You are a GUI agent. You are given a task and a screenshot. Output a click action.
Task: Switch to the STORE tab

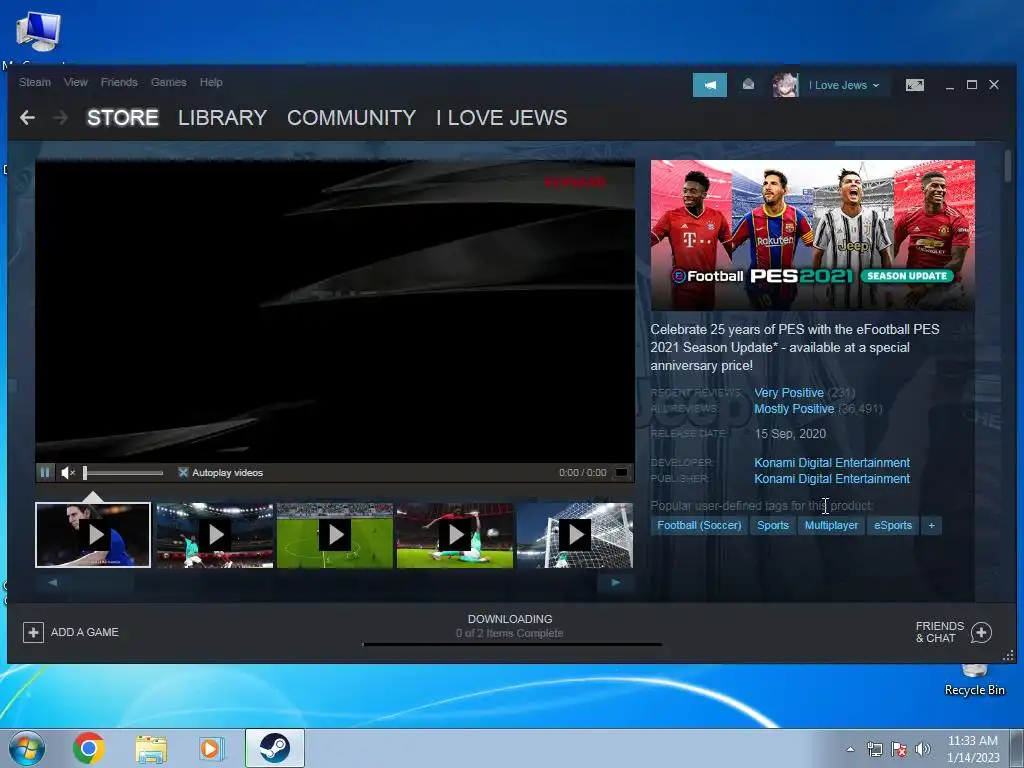tap(123, 118)
